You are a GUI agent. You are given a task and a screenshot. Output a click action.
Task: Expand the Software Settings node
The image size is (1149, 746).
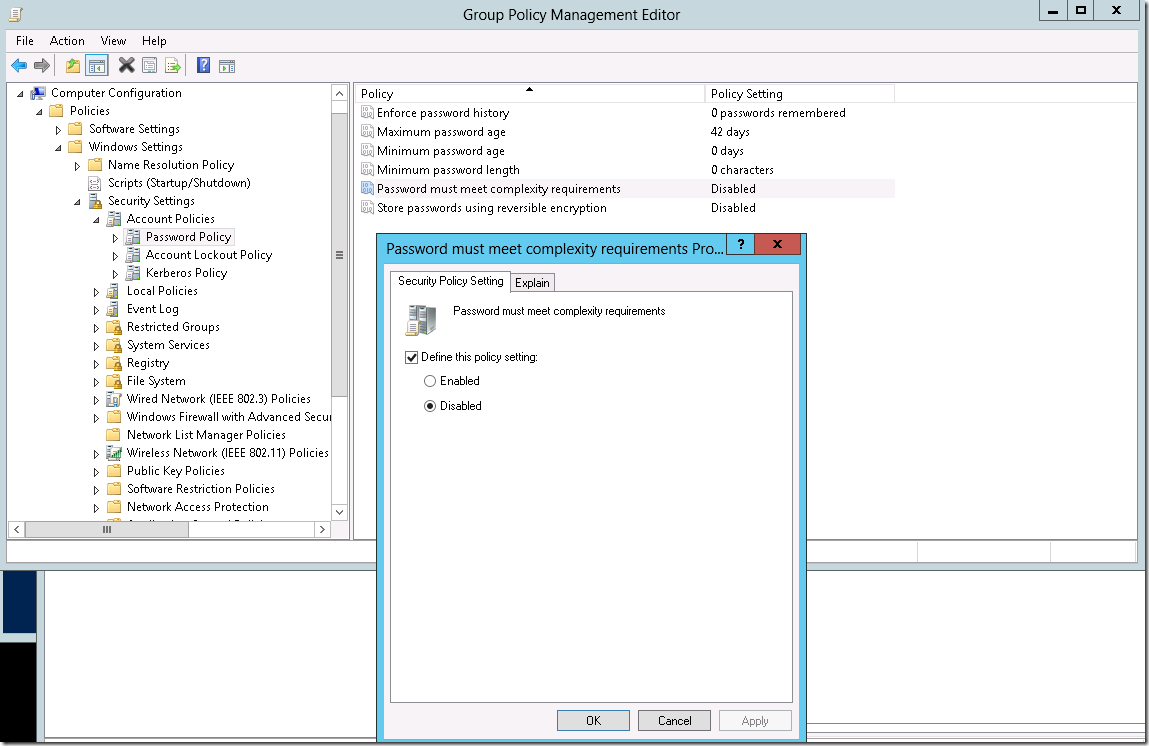point(58,130)
